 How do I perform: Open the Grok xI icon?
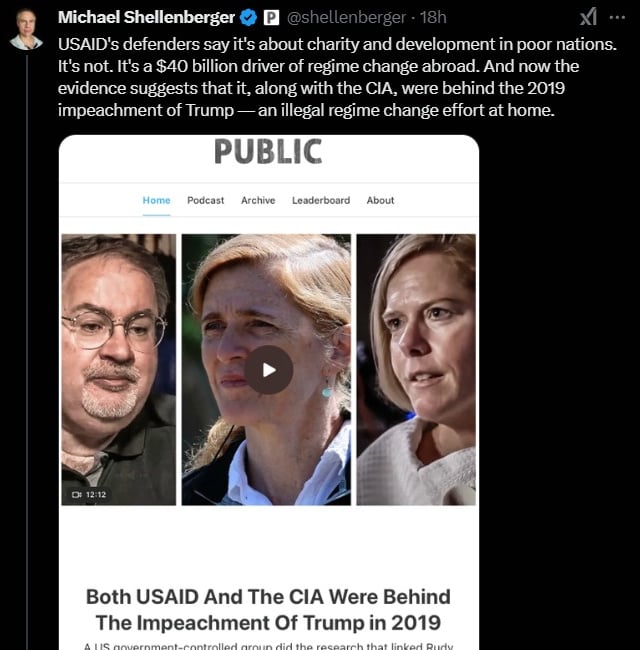pyautogui.click(x=588, y=17)
